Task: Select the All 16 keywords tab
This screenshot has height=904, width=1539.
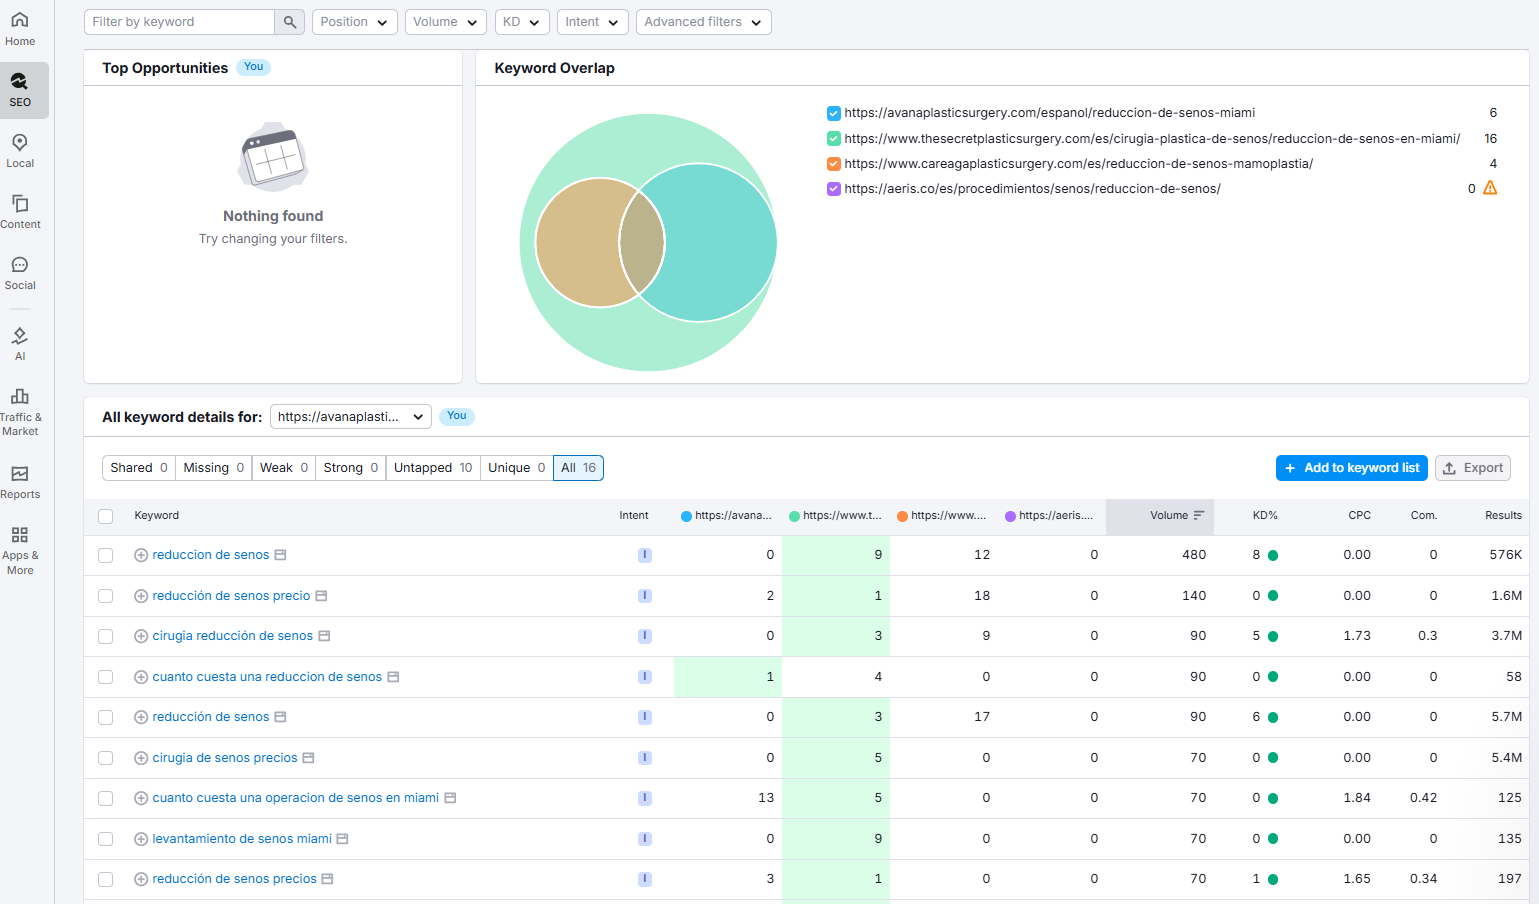Action: click(x=578, y=468)
